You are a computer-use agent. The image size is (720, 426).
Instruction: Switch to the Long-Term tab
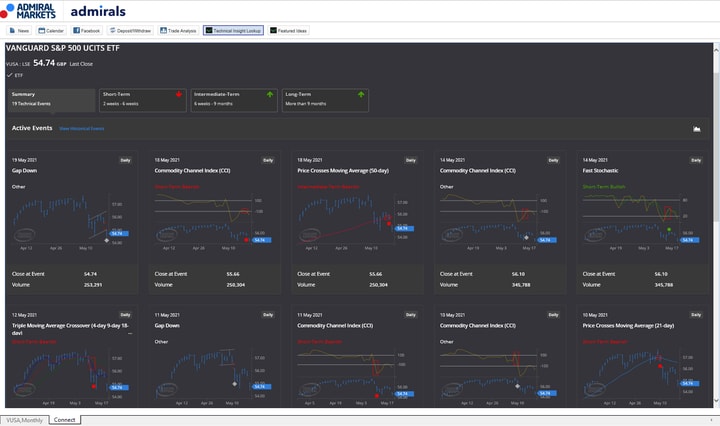click(325, 100)
